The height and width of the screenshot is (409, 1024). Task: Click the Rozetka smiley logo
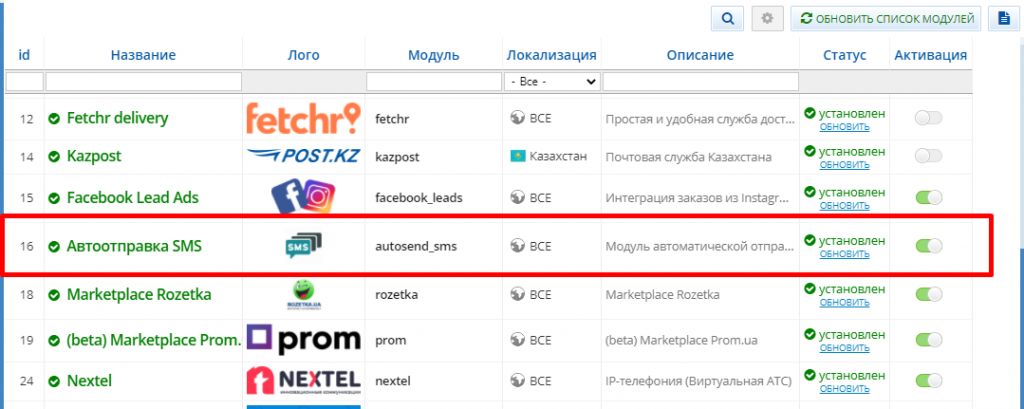click(304, 294)
